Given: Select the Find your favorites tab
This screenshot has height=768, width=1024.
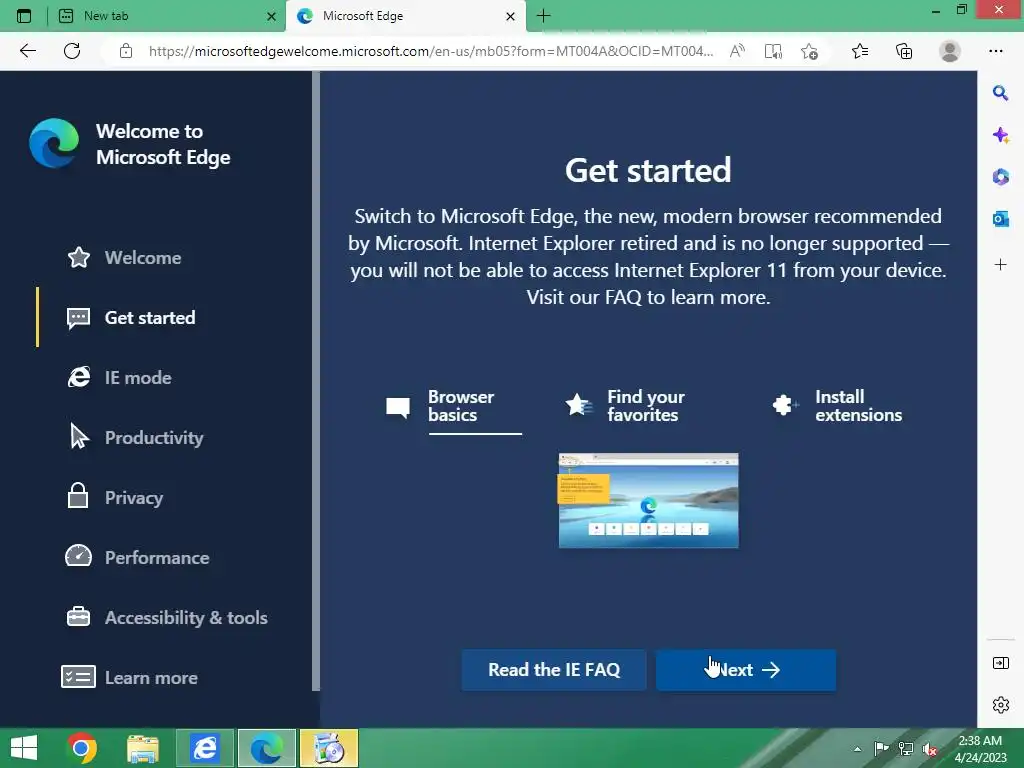Looking at the screenshot, I should point(626,406).
